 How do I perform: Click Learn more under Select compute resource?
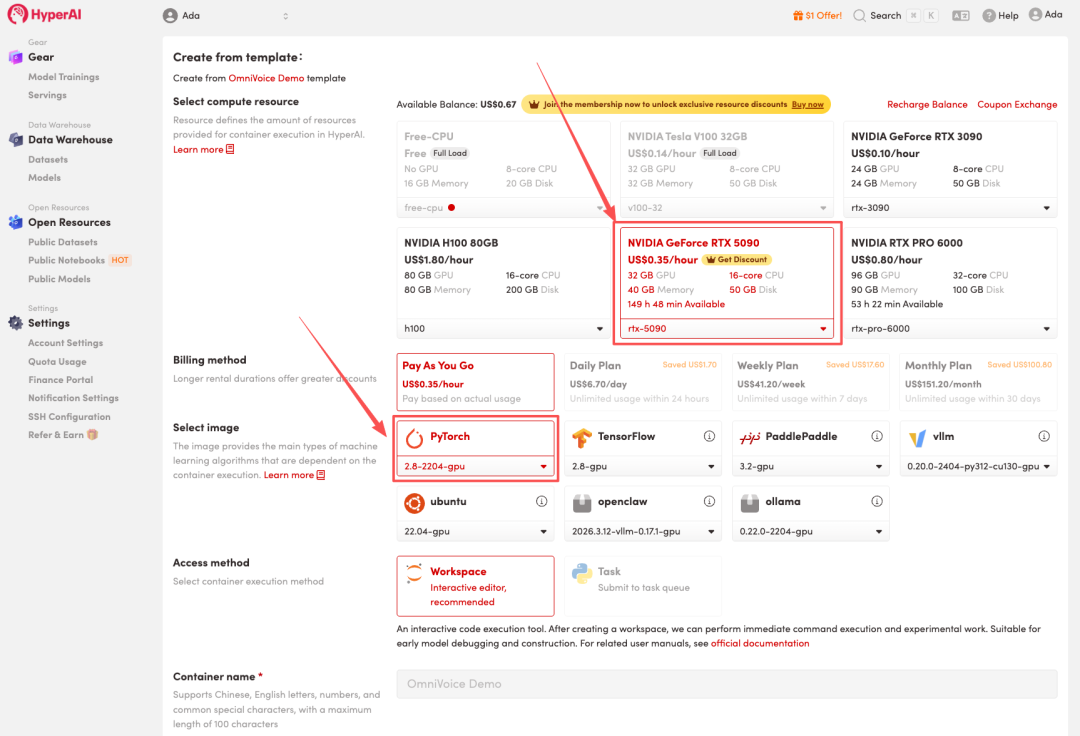[203, 149]
